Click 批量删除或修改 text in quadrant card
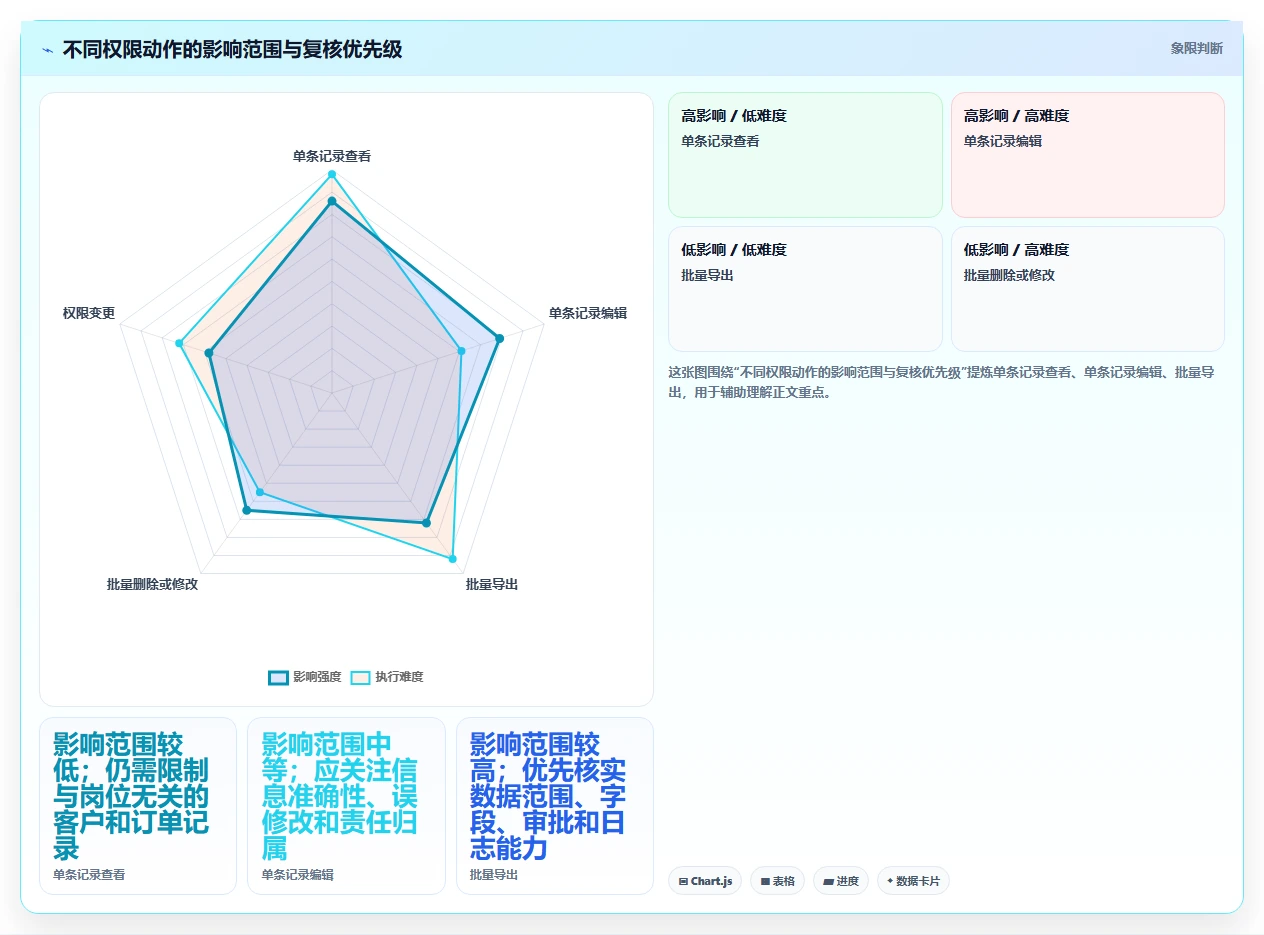1264x935 pixels. 1009,275
